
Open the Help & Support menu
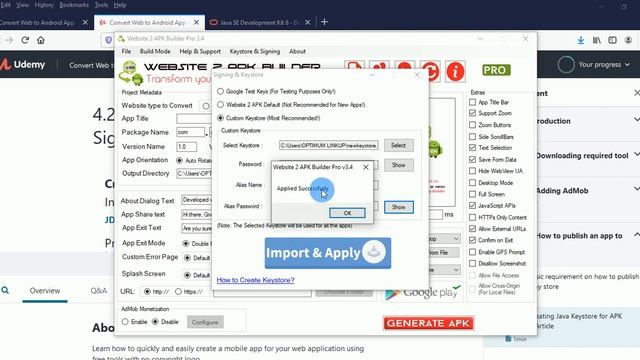(x=200, y=51)
